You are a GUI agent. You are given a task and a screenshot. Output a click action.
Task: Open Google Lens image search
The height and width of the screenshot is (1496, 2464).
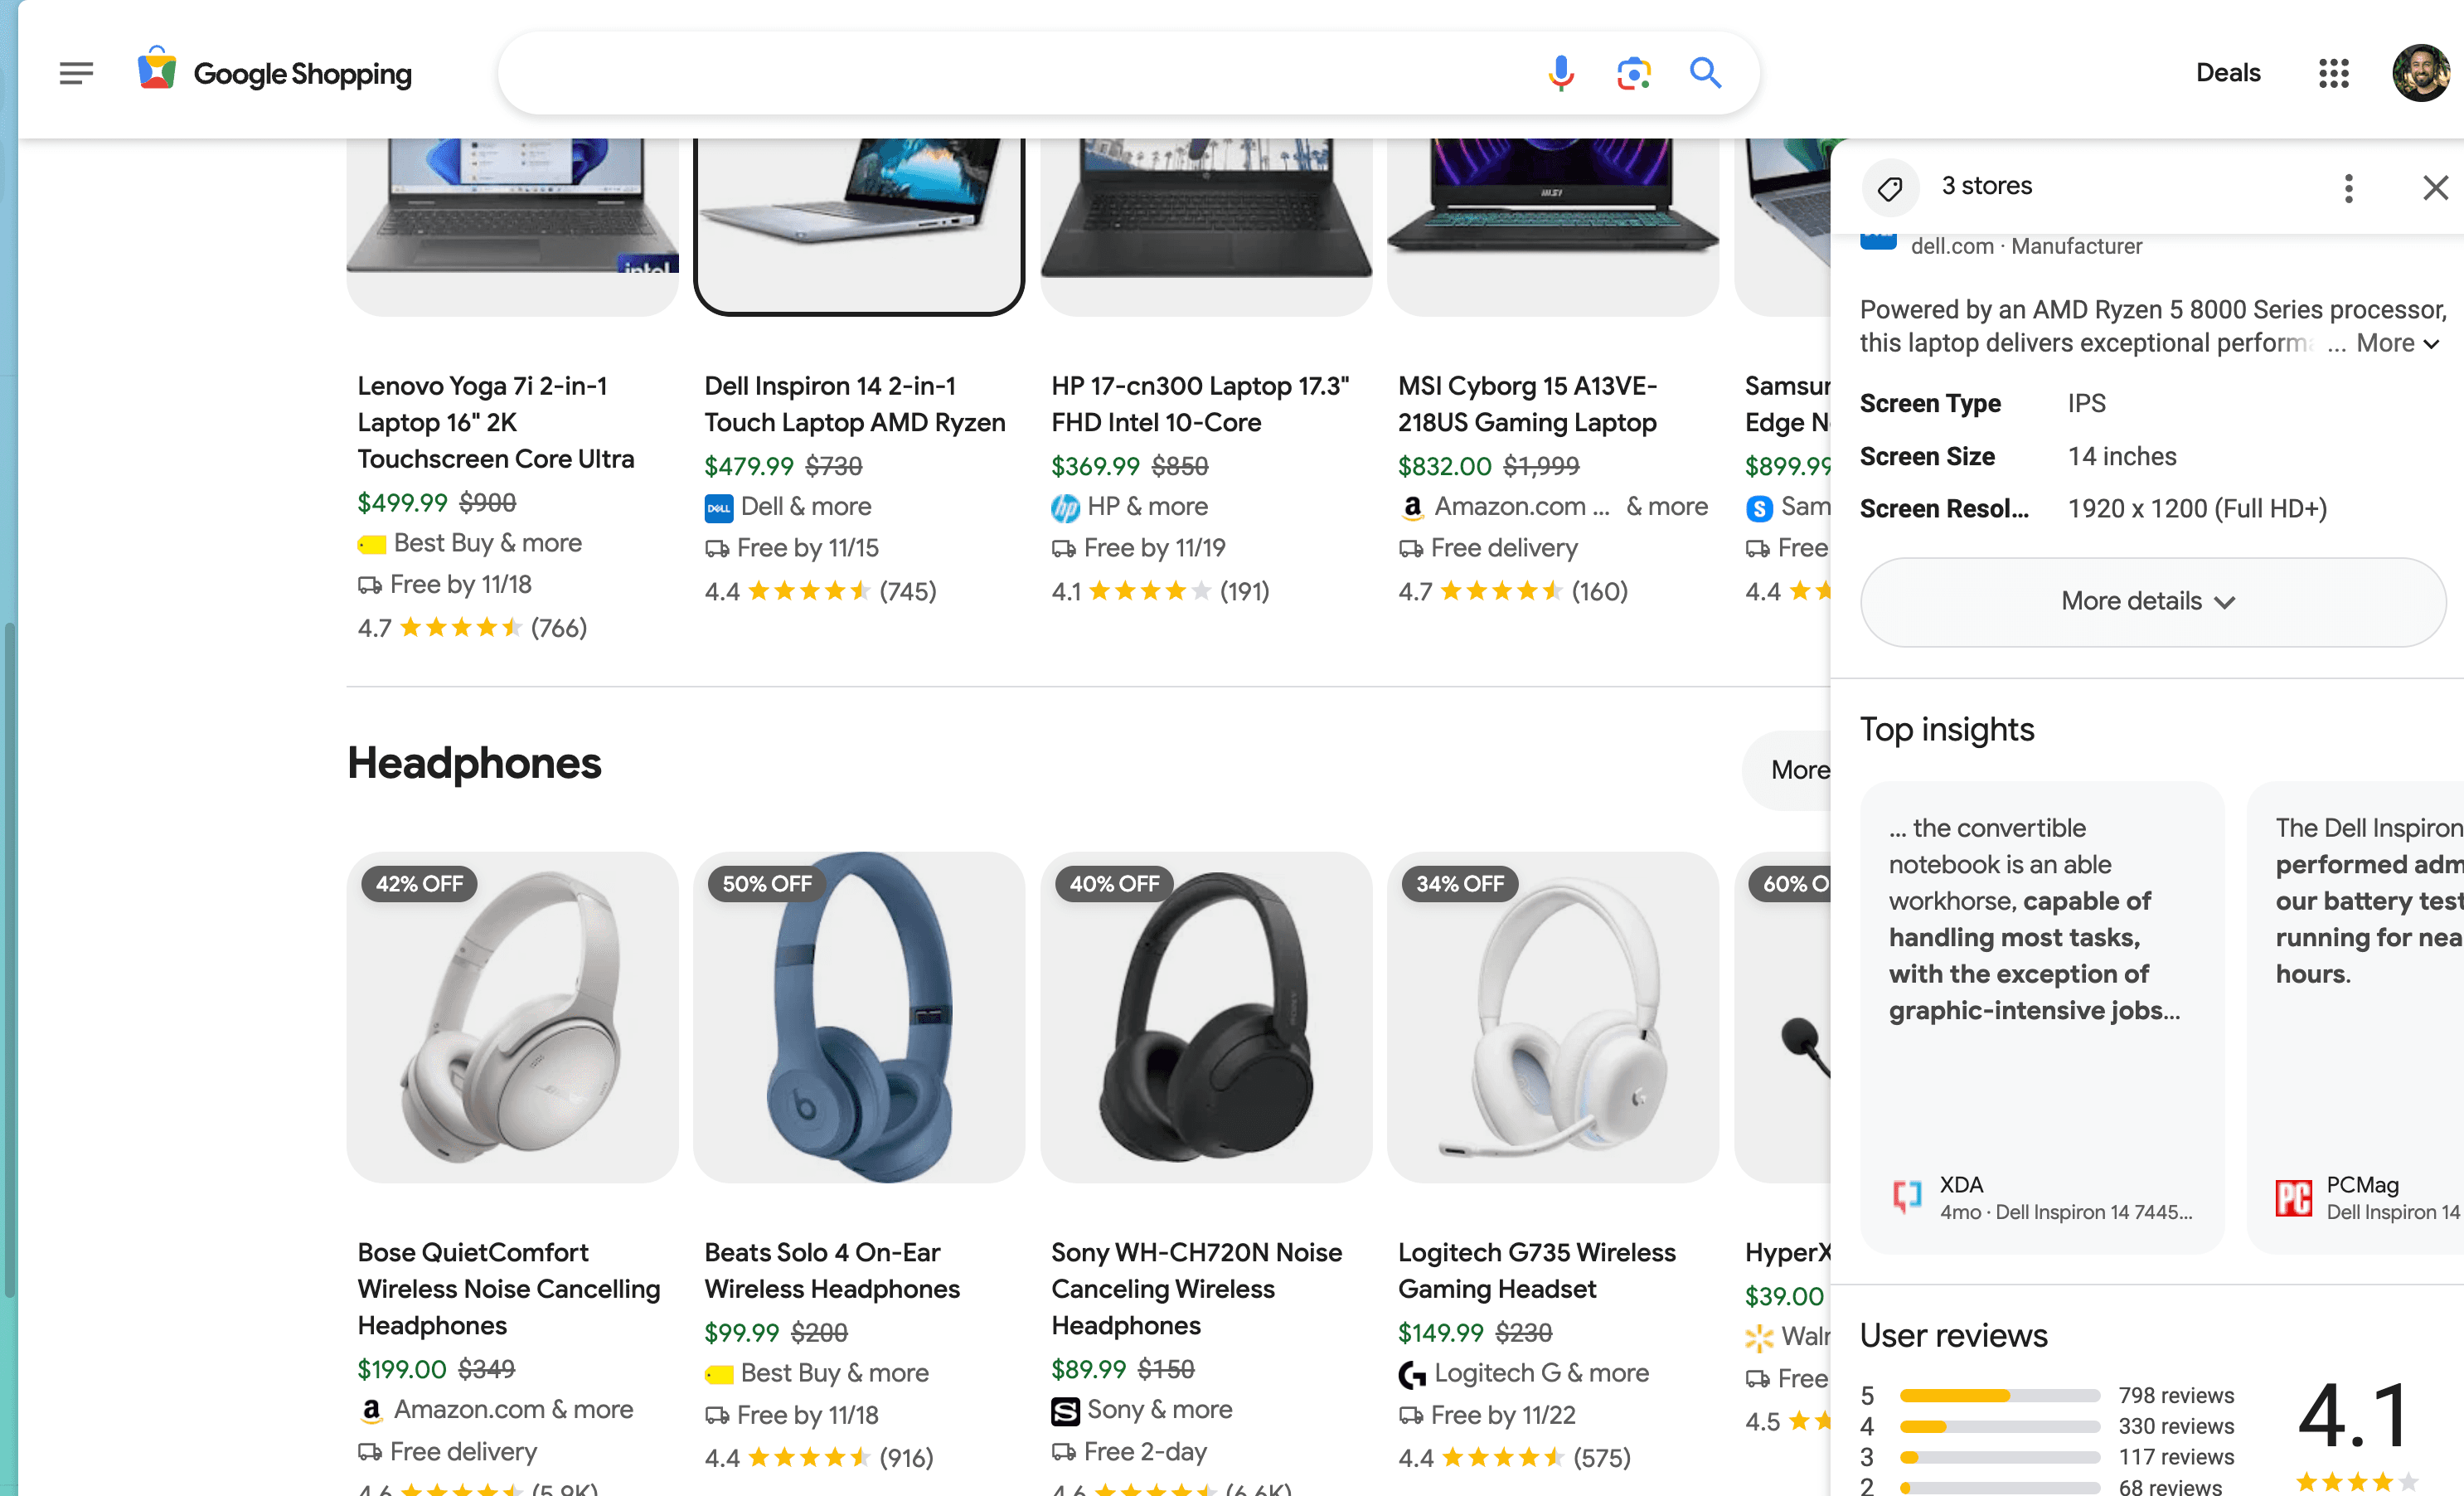pos(1634,72)
